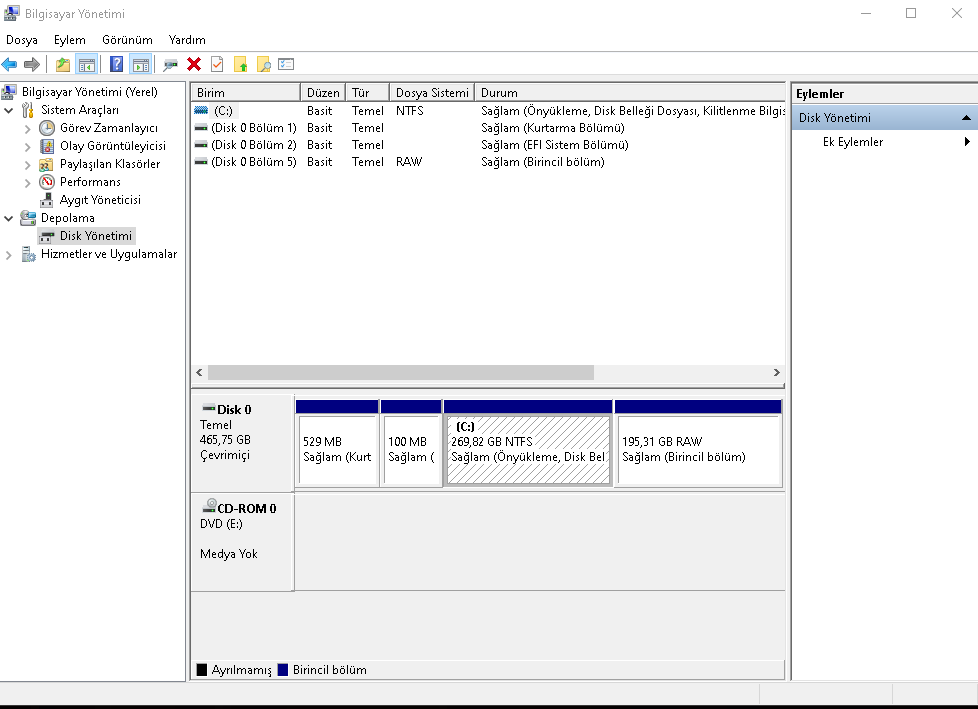The height and width of the screenshot is (709, 978).
Task: Expand the Ek Eylemler submenu arrow
Action: (967, 142)
